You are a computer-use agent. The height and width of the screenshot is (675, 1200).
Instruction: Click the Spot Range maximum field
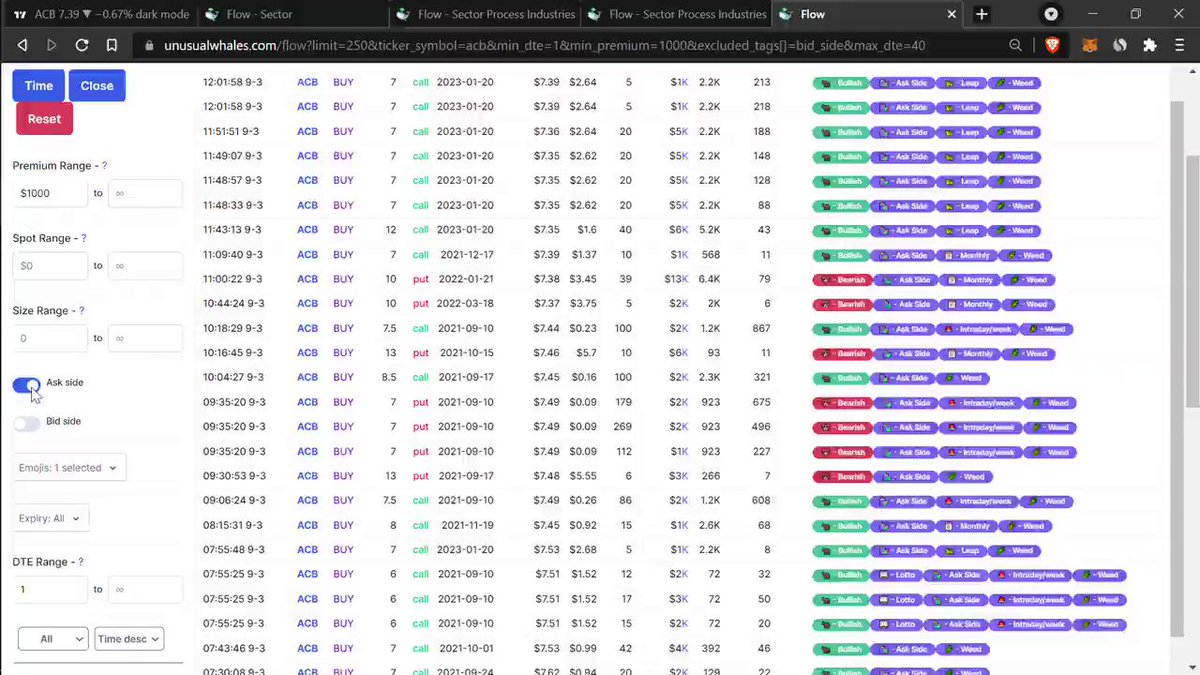coord(145,266)
